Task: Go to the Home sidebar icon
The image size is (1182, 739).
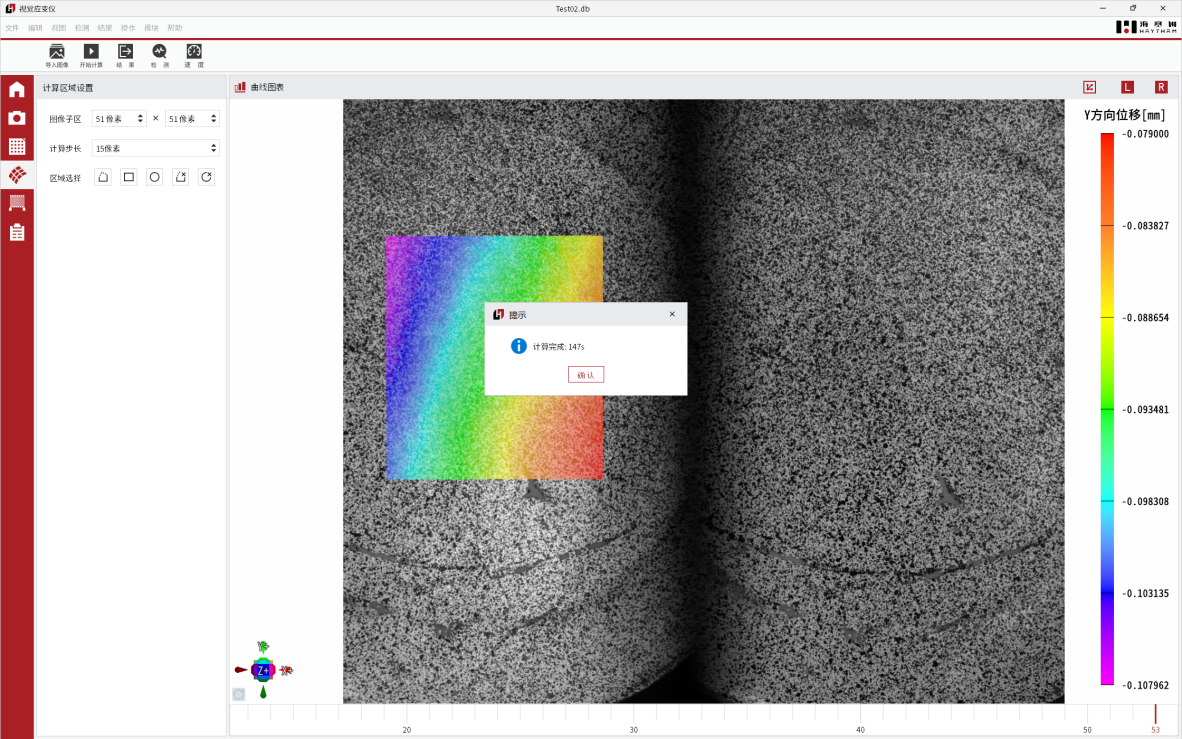Action: (17, 90)
